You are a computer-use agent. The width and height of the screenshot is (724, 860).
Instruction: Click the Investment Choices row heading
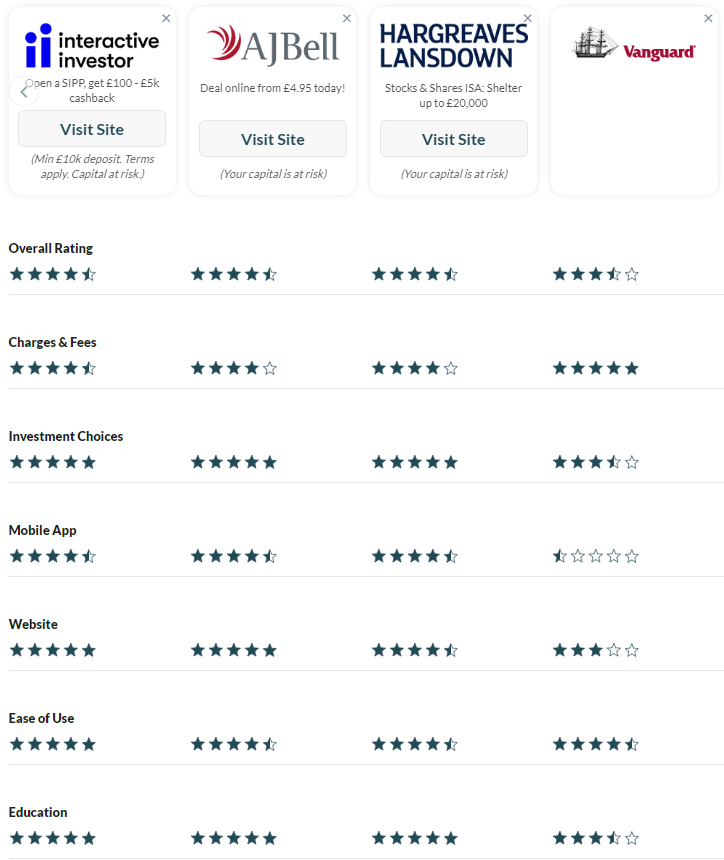66,437
